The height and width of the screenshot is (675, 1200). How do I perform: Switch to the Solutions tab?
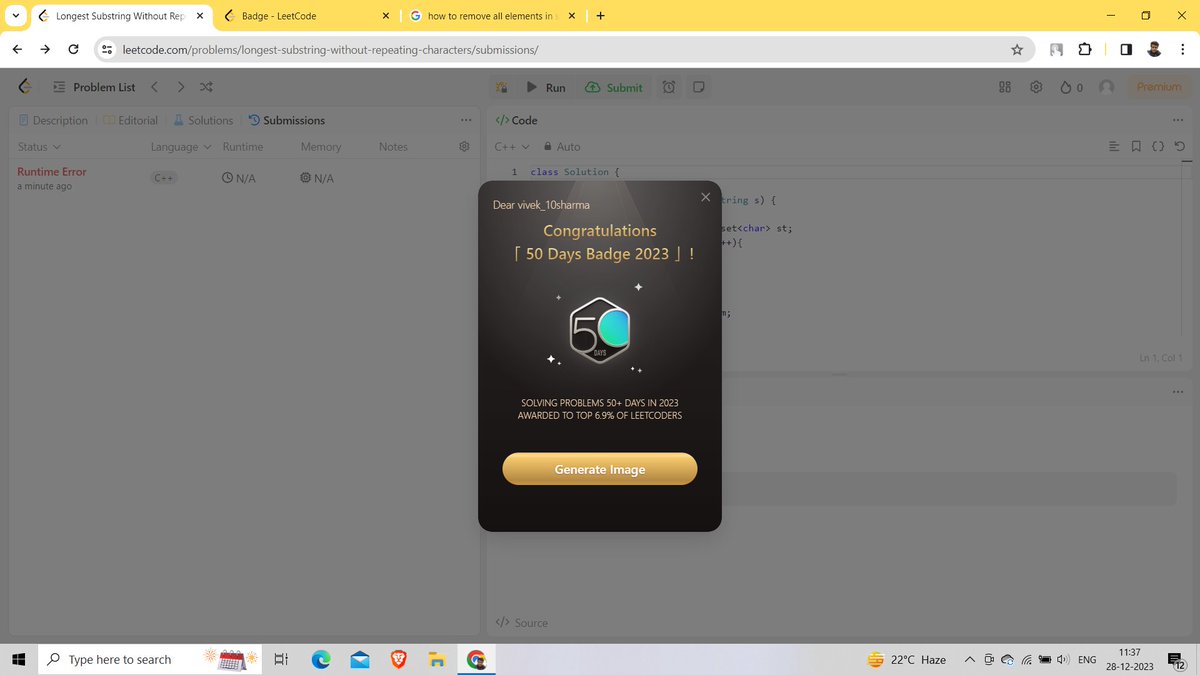click(203, 120)
